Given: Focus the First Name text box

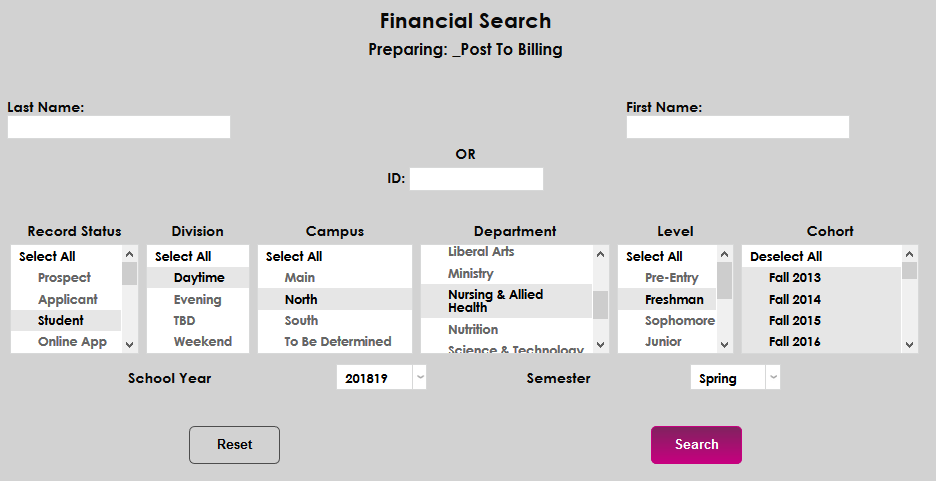Looking at the screenshot, I should (737, 127).
